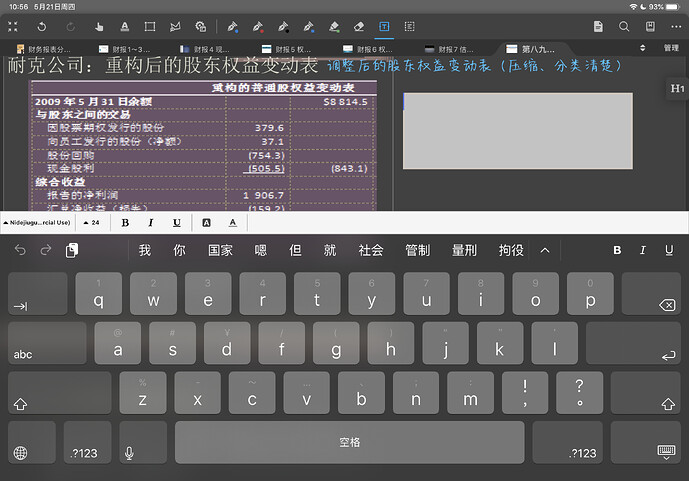Select the eraser tool
Image resolution: width=689 pixels, height=481 pixels.
point(359,27)
